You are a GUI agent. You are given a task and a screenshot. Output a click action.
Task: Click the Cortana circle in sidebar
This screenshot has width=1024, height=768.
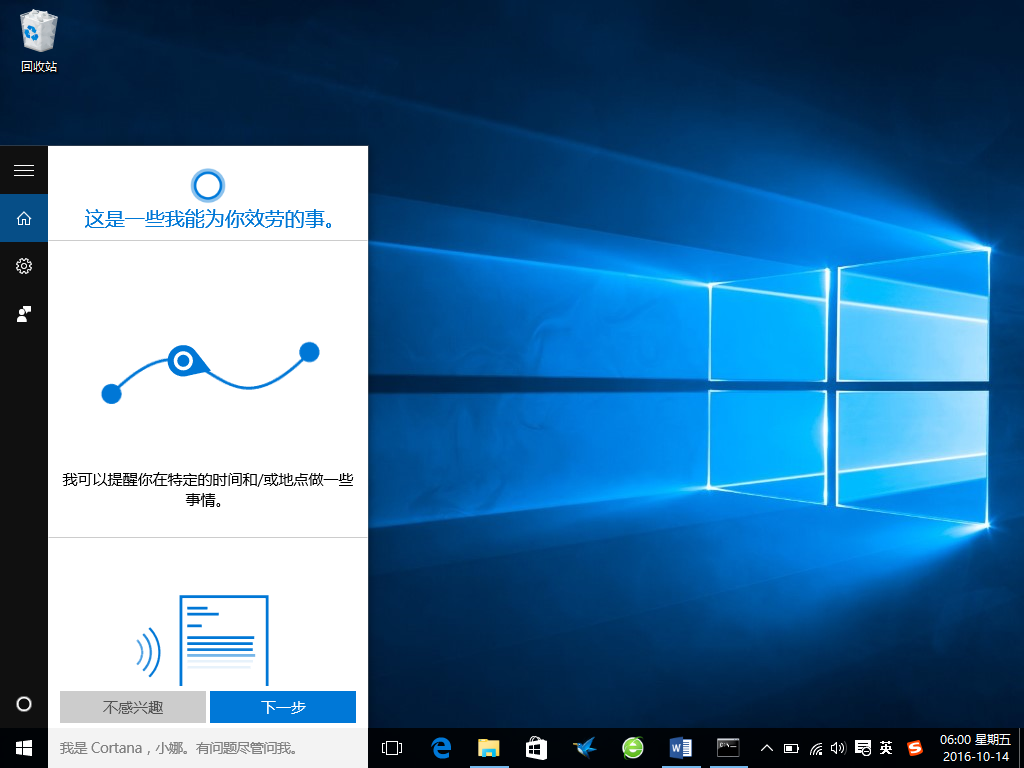coord(24,704)
